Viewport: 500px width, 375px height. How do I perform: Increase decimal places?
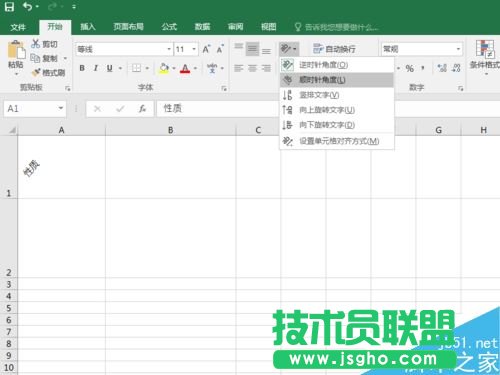pyautogui.click(x=442, y=68)
